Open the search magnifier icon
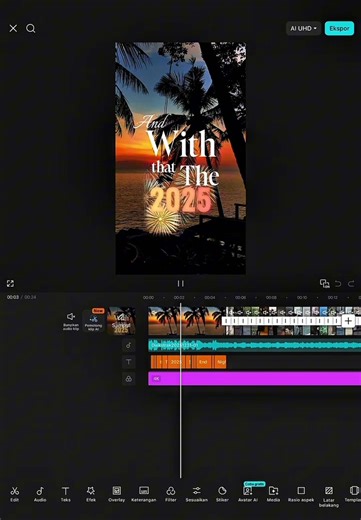This screenshot has width=361, height=520. click(31, 29)
